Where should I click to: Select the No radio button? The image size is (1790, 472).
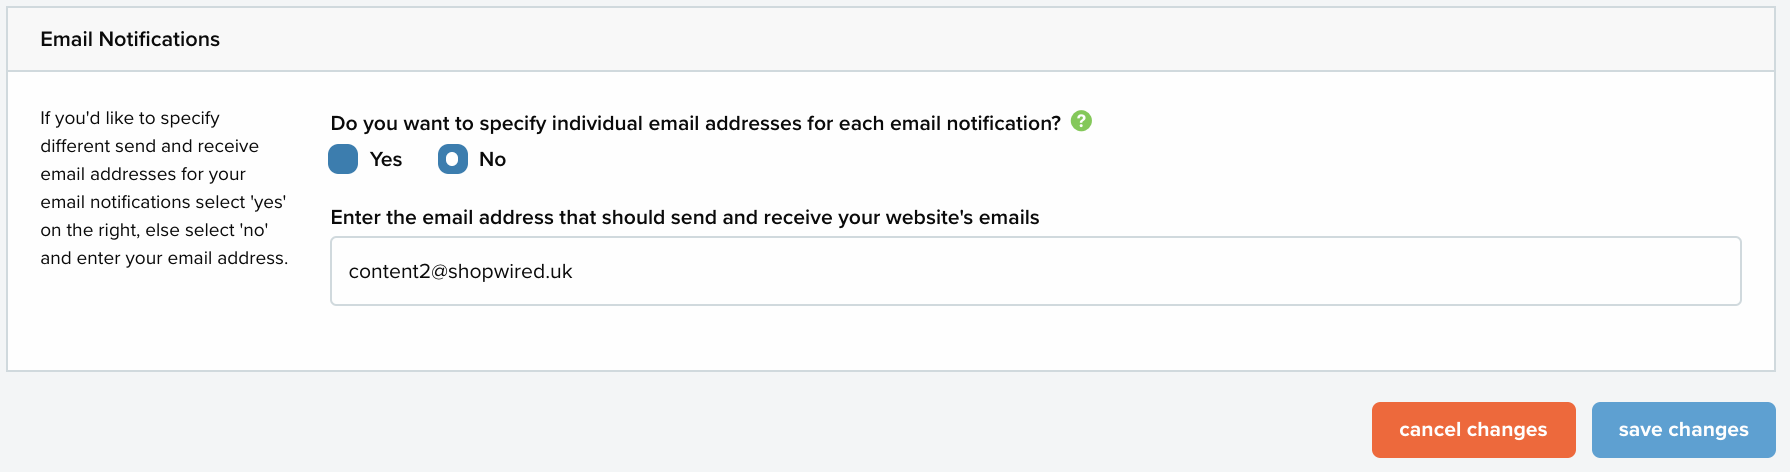tap(453, 159)
